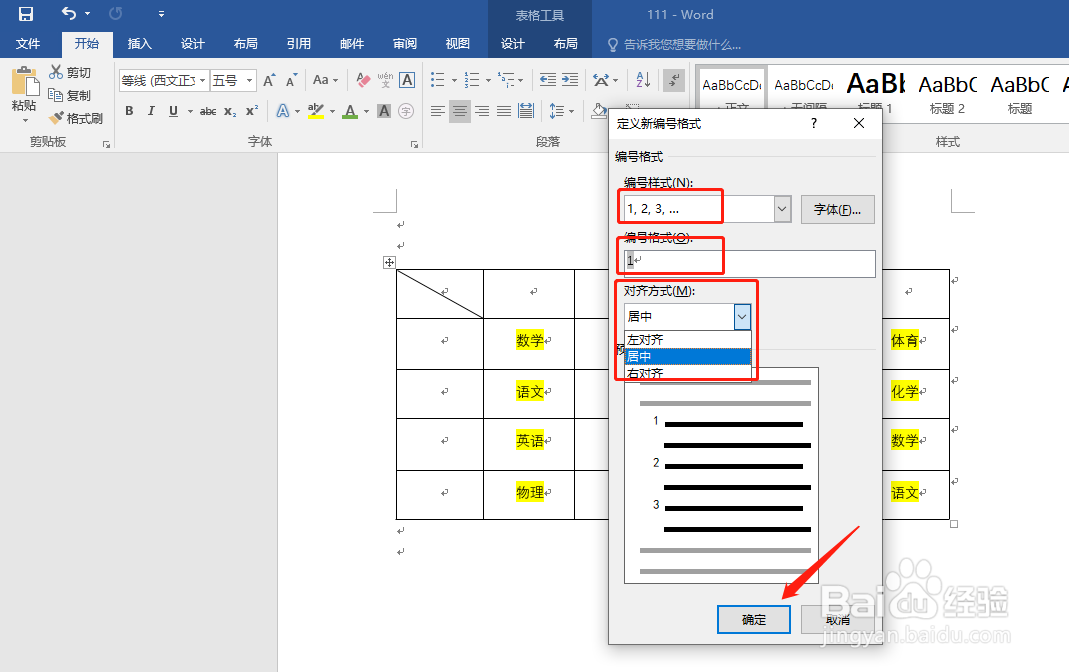Toggle Subscript formatting
This screenshot has width=1069, height=672.
230,110
